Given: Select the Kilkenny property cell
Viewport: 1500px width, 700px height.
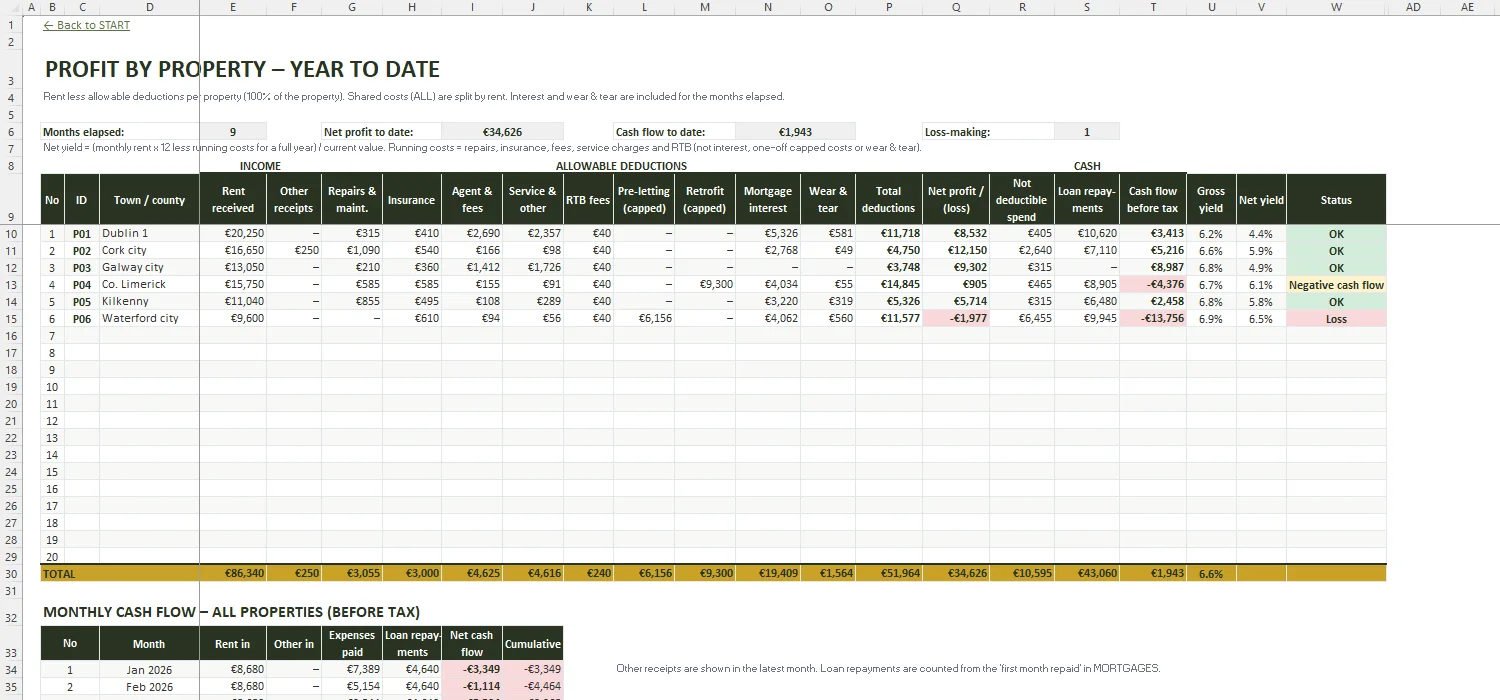Looking at the screenshot, I should click(149, 301).
